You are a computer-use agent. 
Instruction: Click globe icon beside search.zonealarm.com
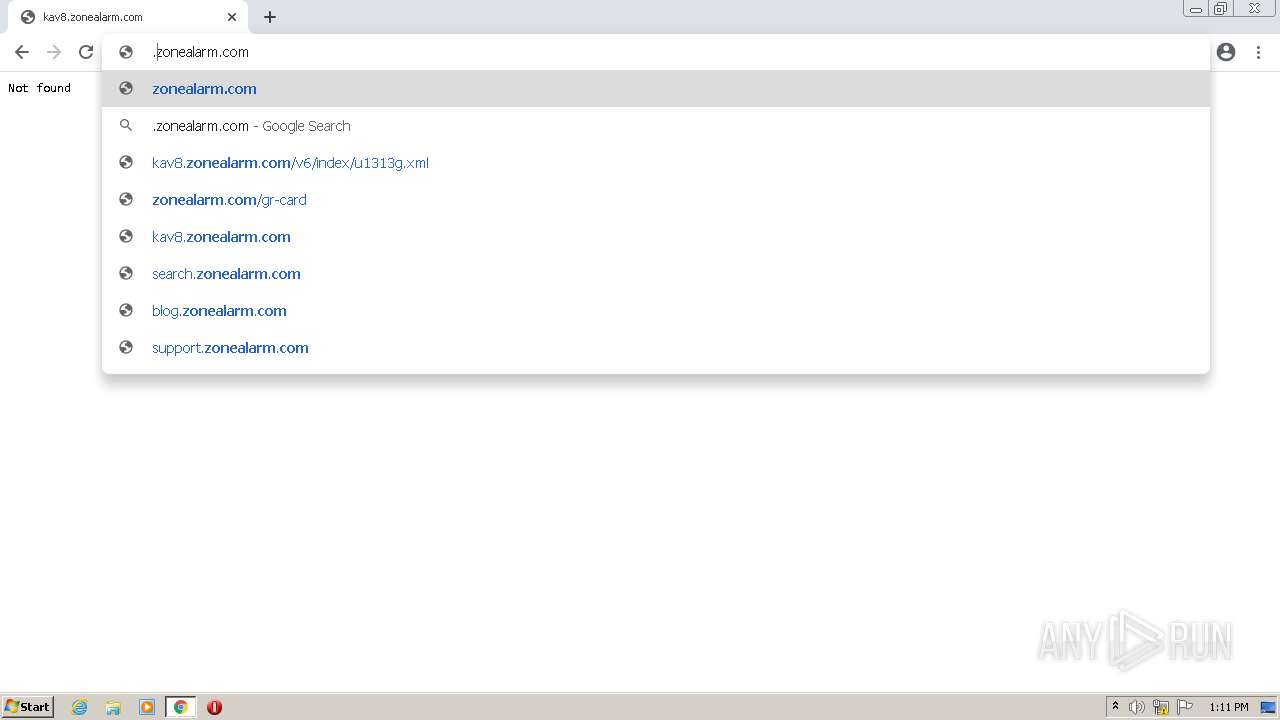click(x=126, y=274)
